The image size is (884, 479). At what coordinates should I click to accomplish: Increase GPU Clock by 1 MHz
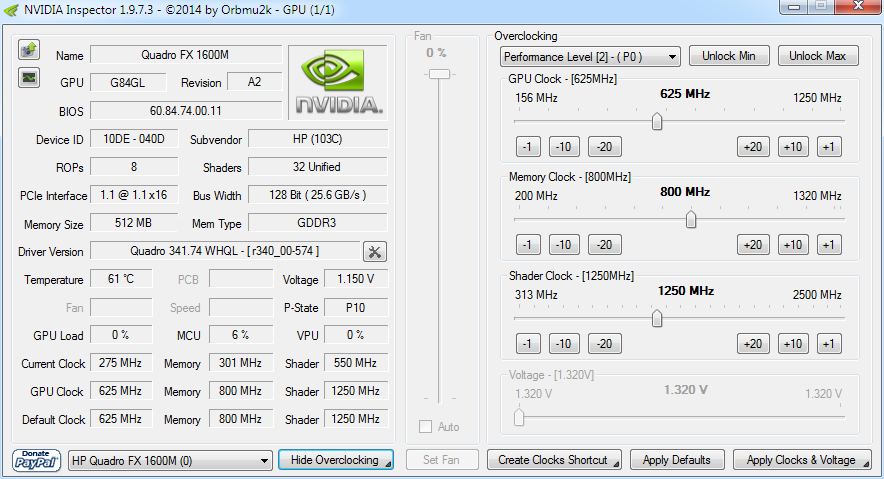tap(829, 147)
